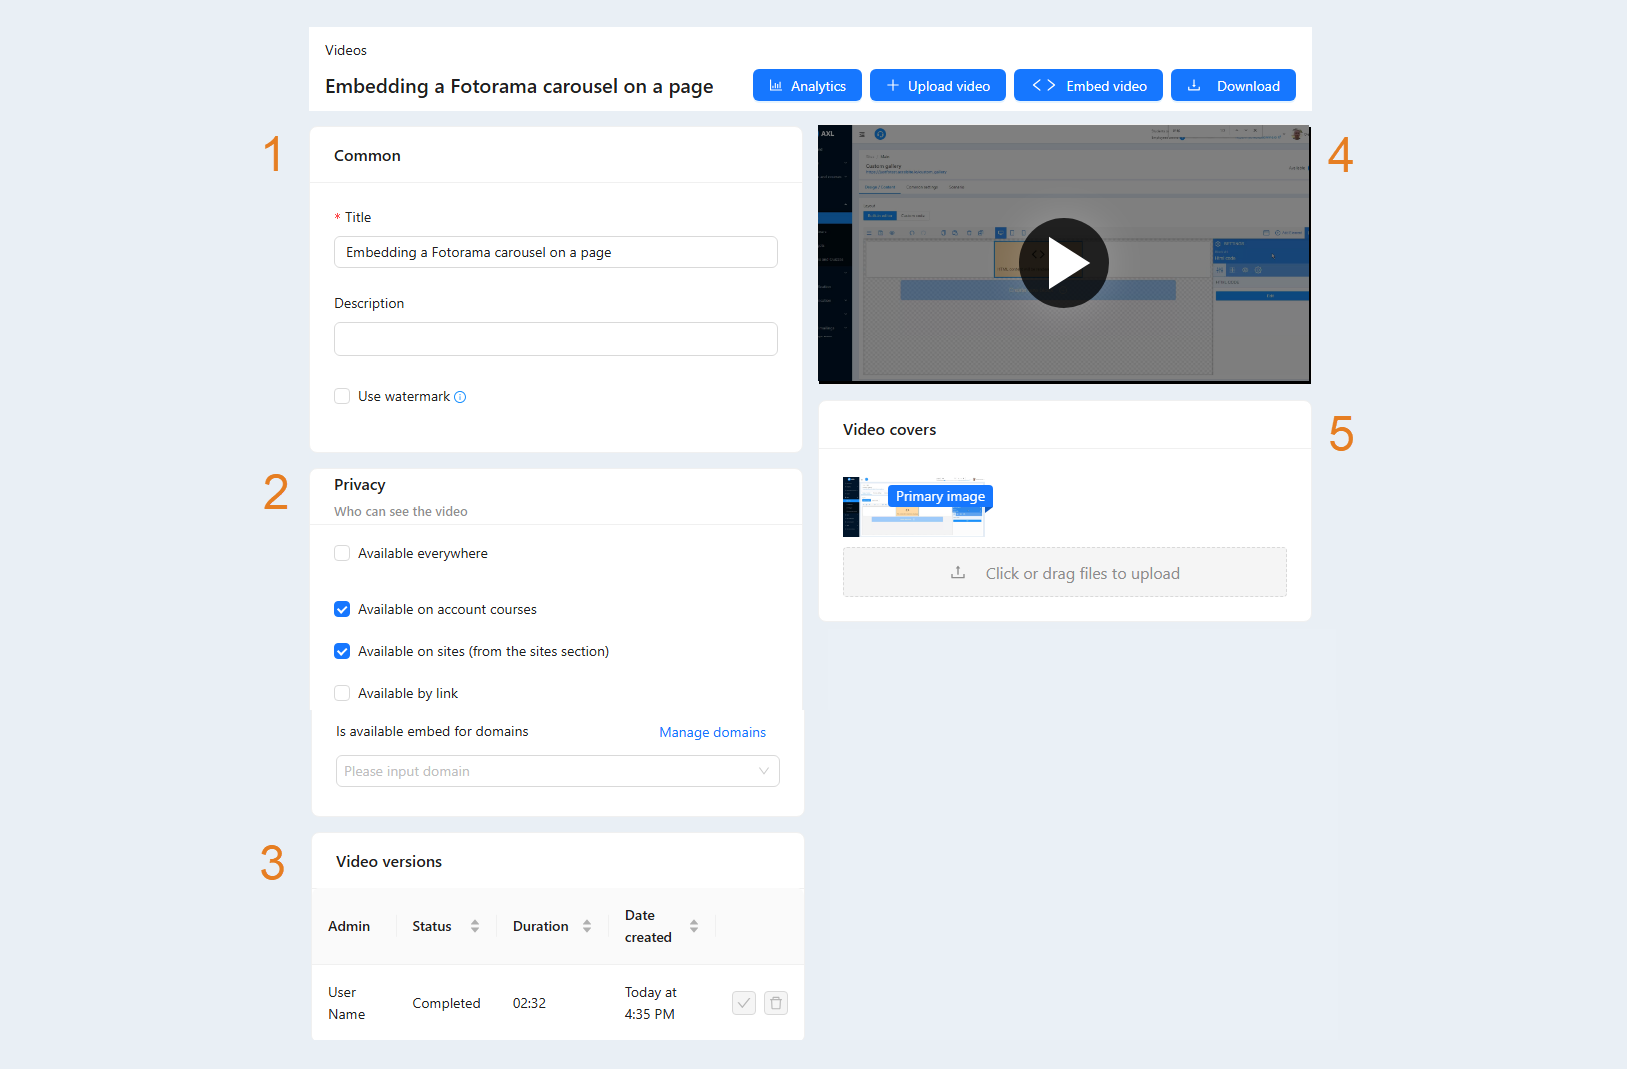This screenshot has height=1069, width=1627.
Task: Go to the Videos breadcrumb
Action: tap(346, 50)
